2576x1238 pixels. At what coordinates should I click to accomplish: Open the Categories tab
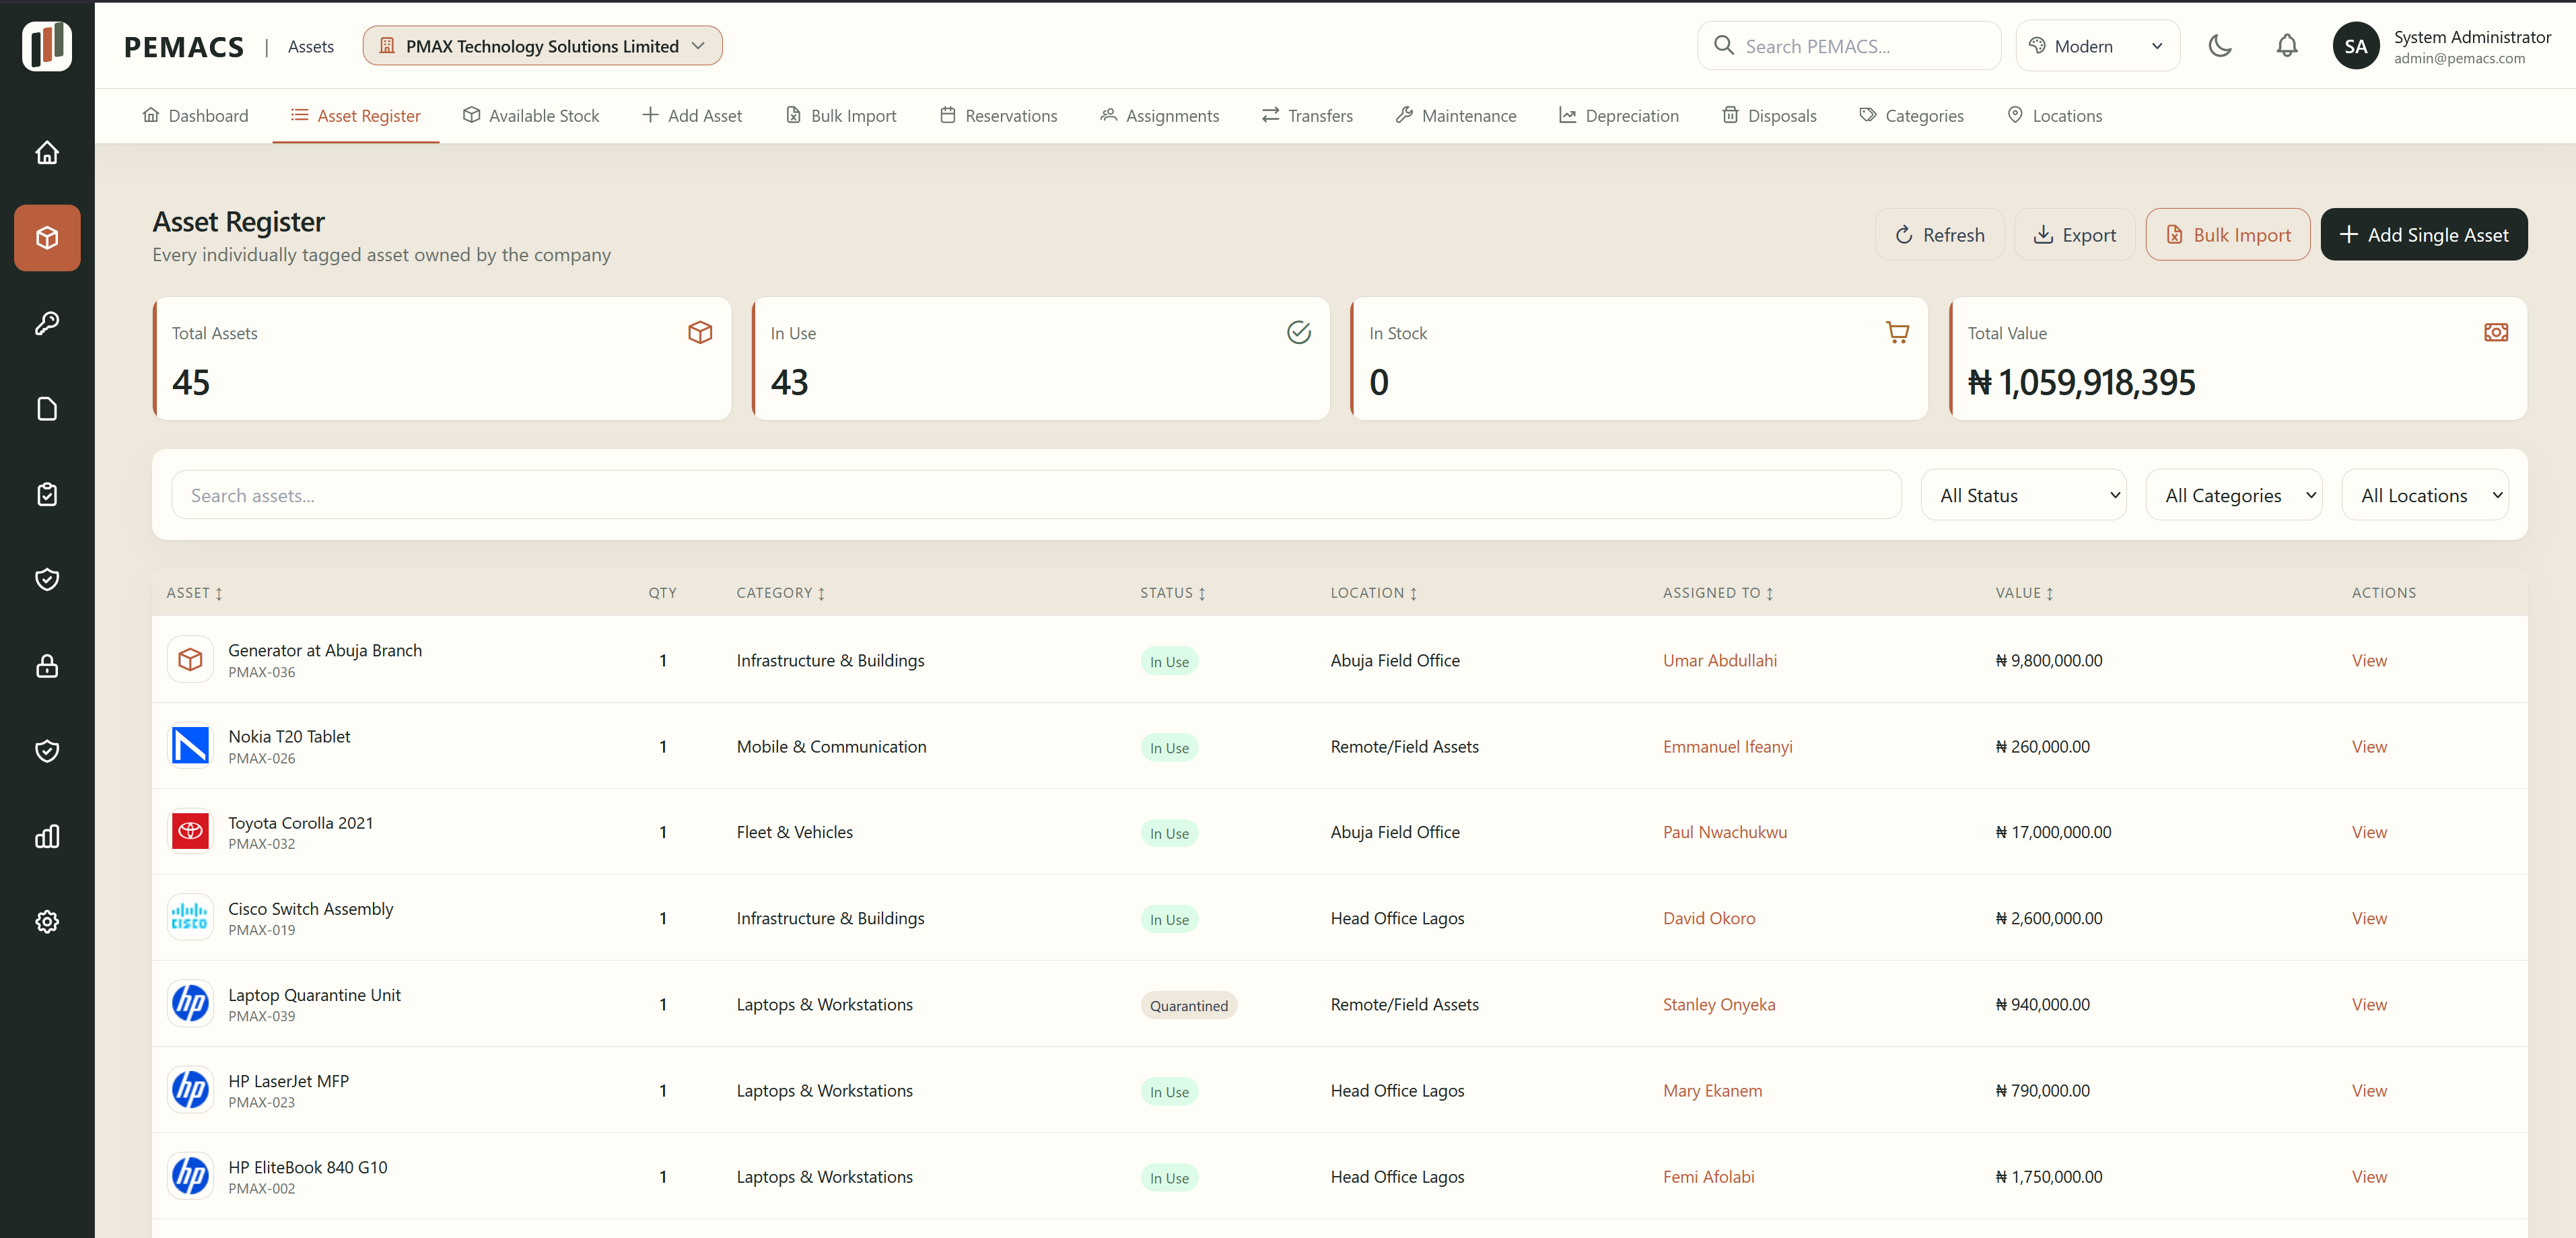point(1911,115)
